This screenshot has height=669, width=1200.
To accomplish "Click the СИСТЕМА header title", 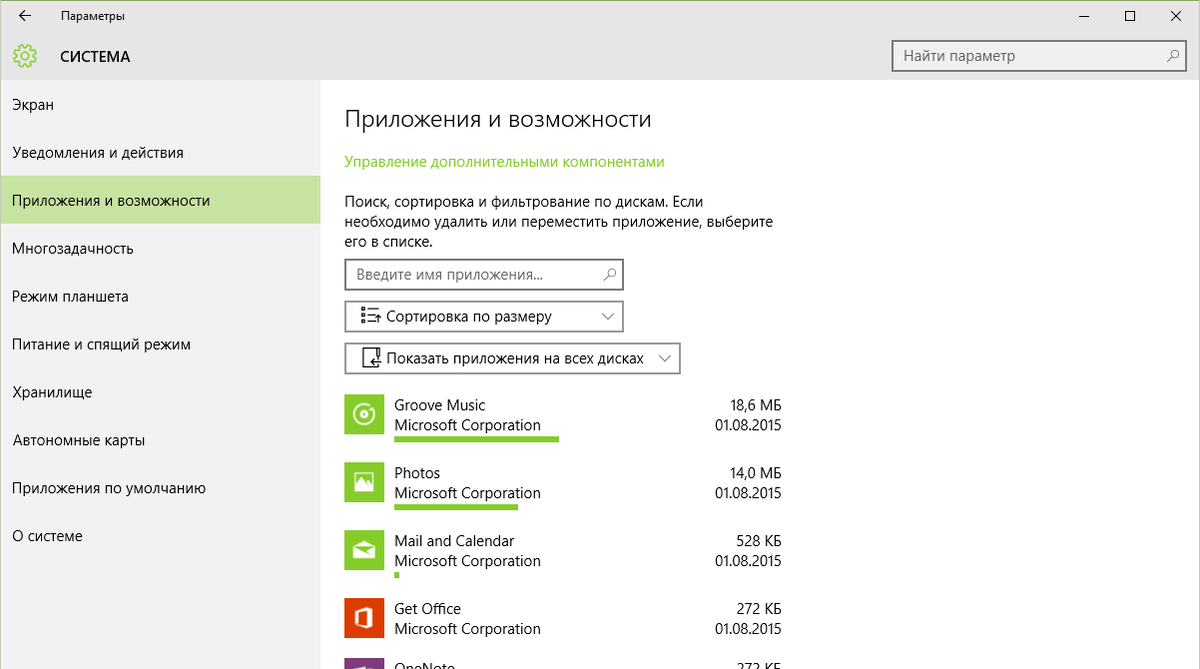I will tap(95, 57).
